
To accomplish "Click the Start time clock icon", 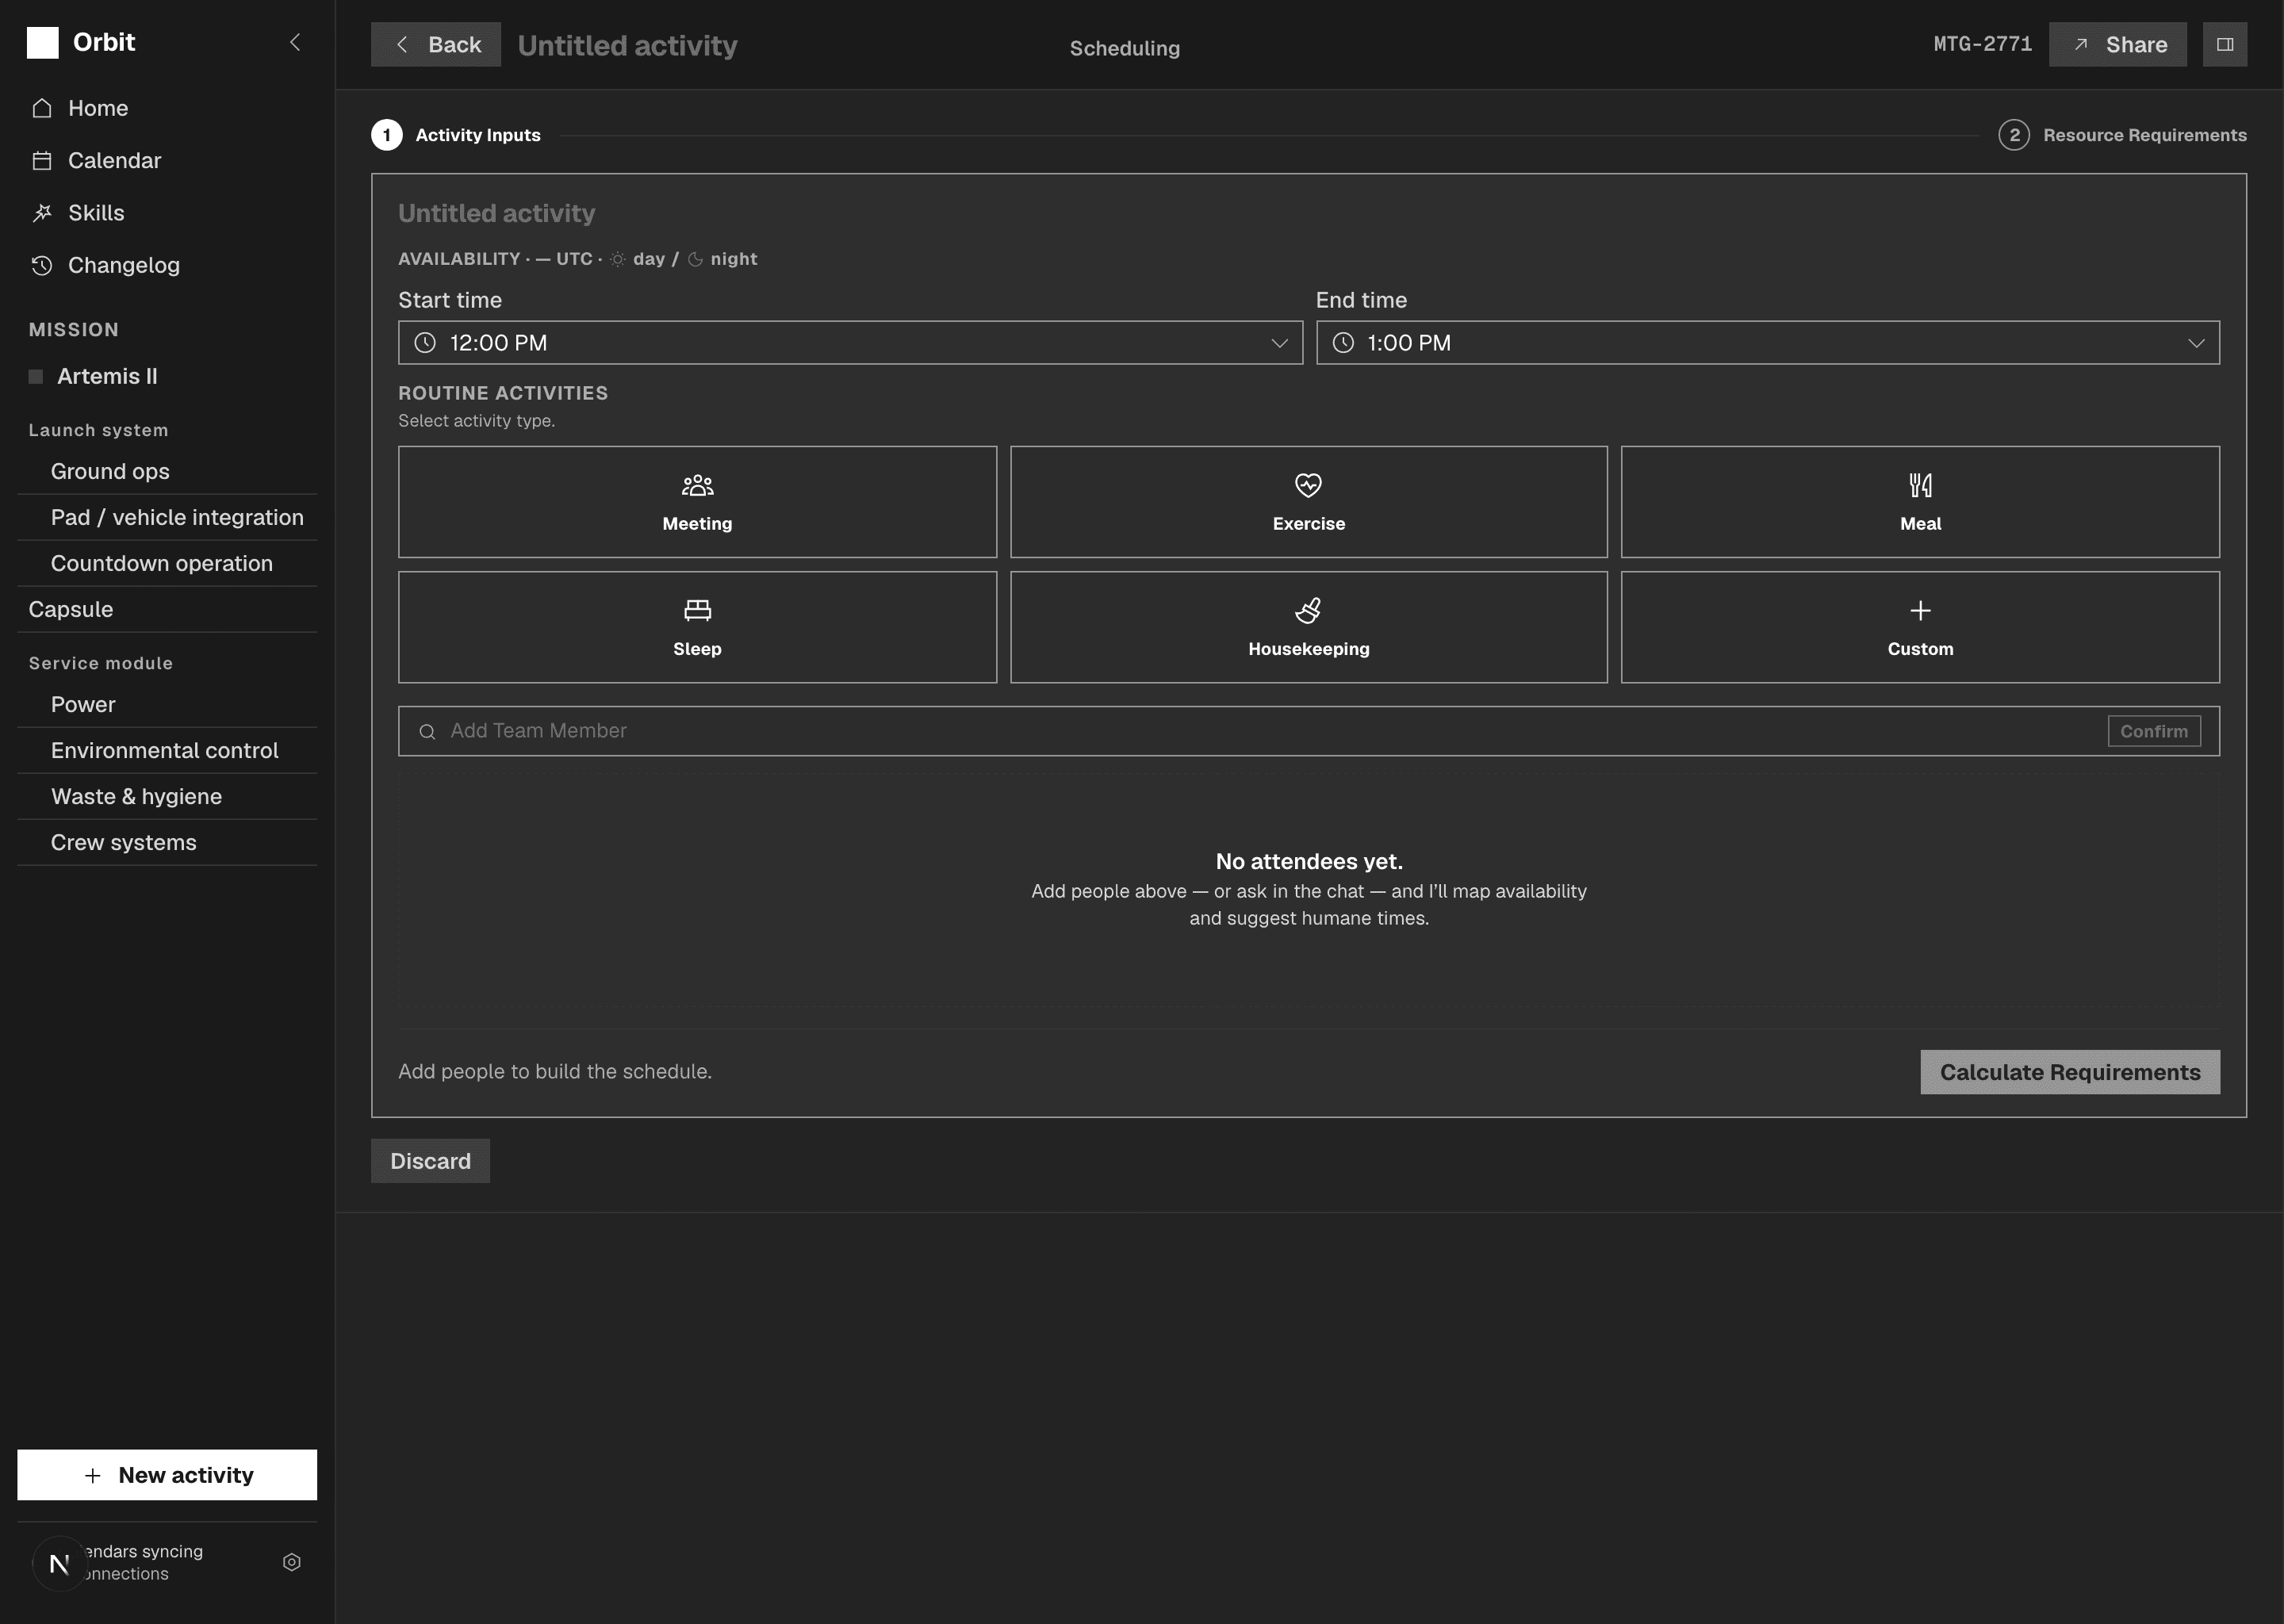I will pos(425,343).
